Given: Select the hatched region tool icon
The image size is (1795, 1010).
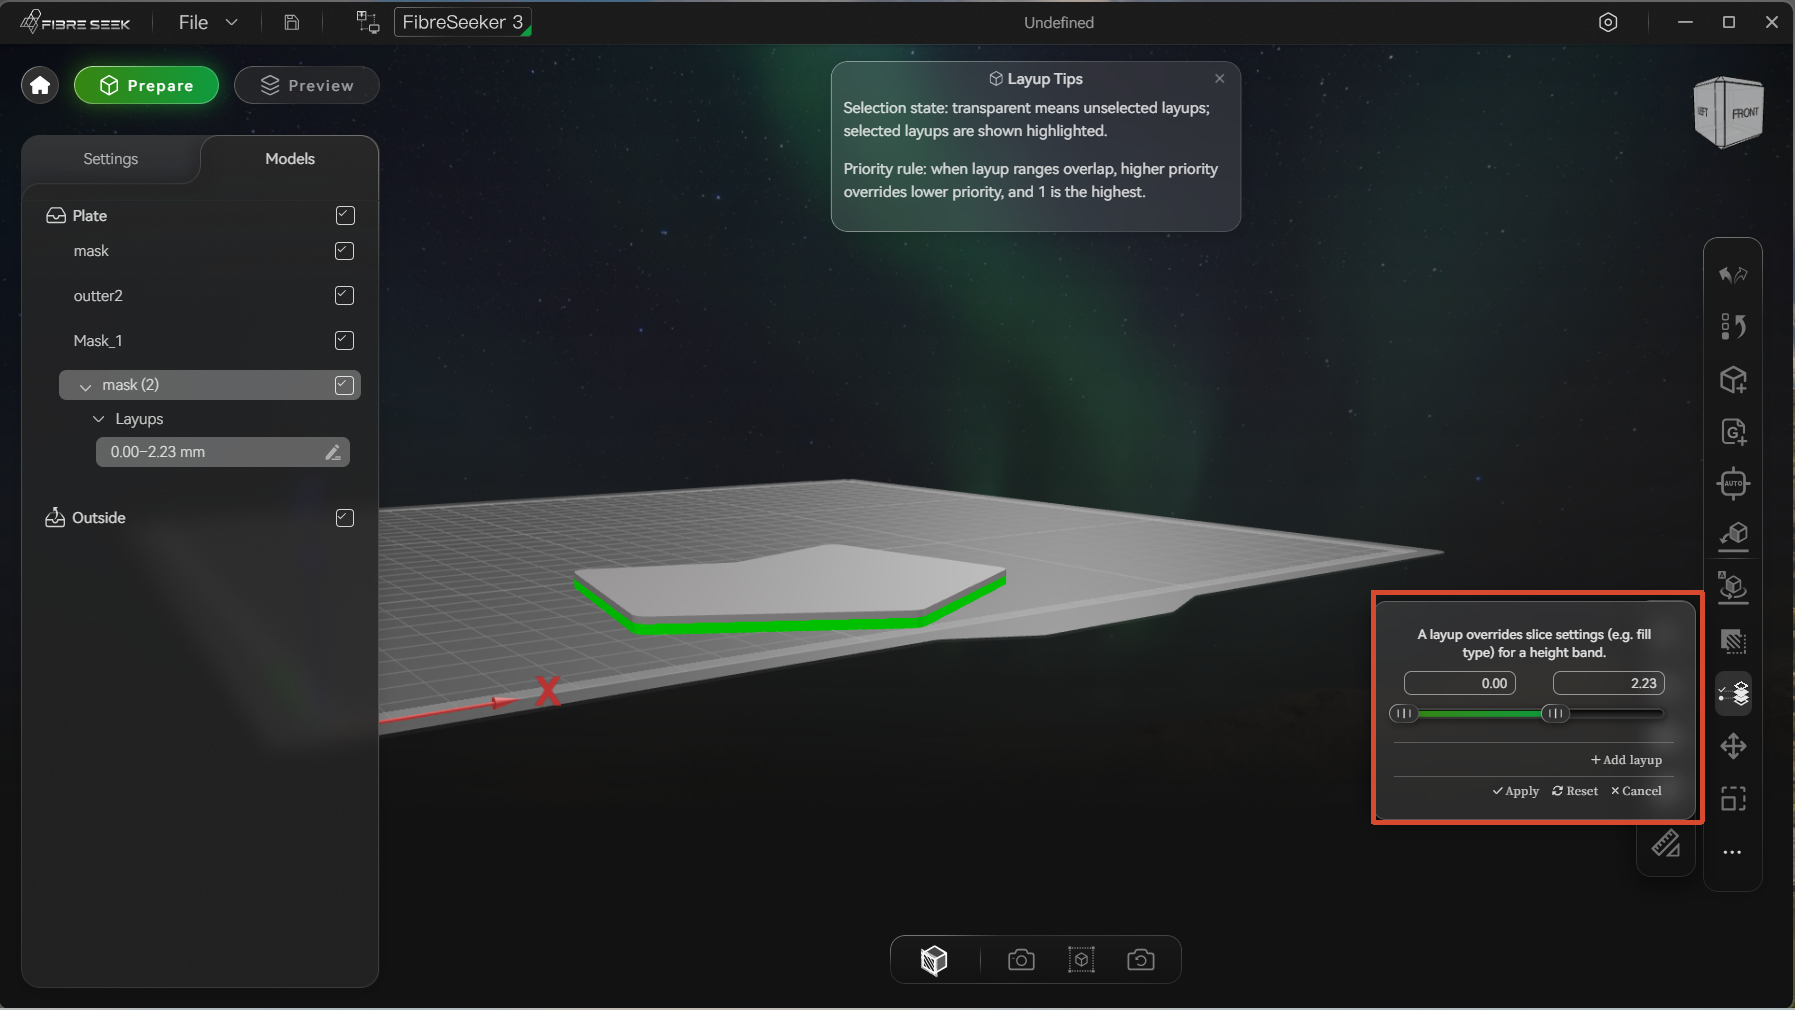Looking at the screenshot, I should (1733, 641).
